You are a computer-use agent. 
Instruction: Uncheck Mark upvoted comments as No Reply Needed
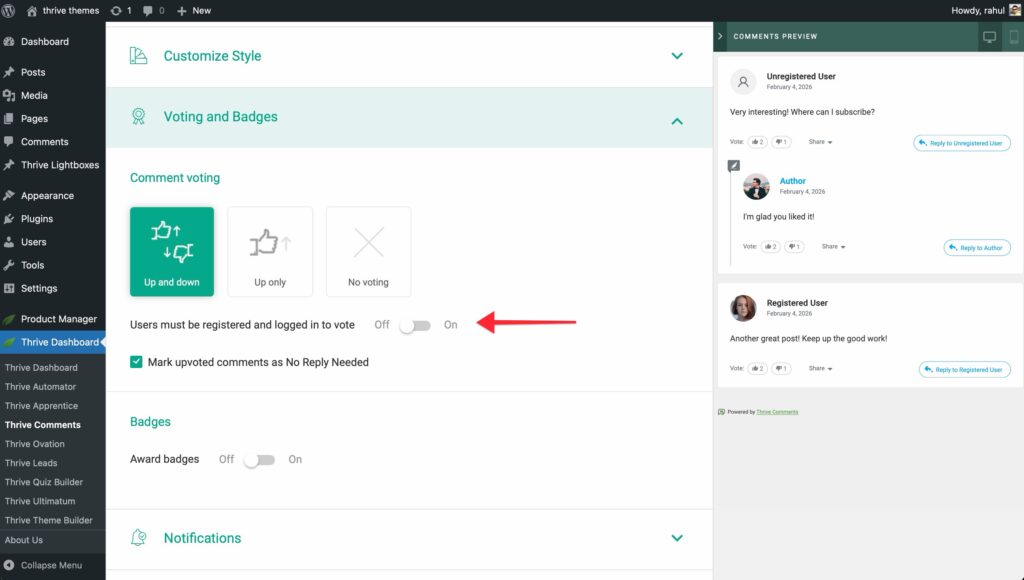pos(137,362)
